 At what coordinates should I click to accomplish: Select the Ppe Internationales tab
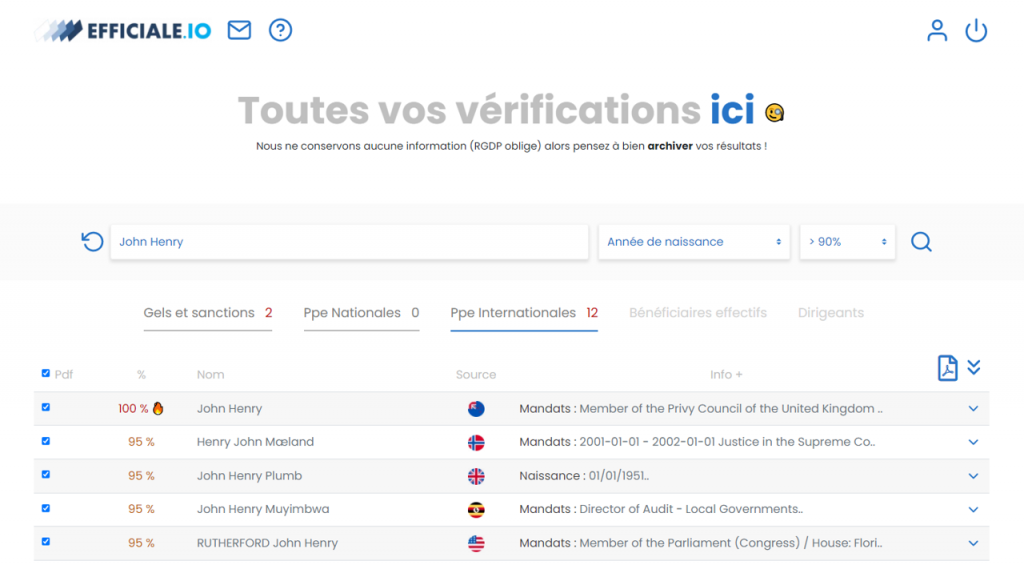point(524,314)
